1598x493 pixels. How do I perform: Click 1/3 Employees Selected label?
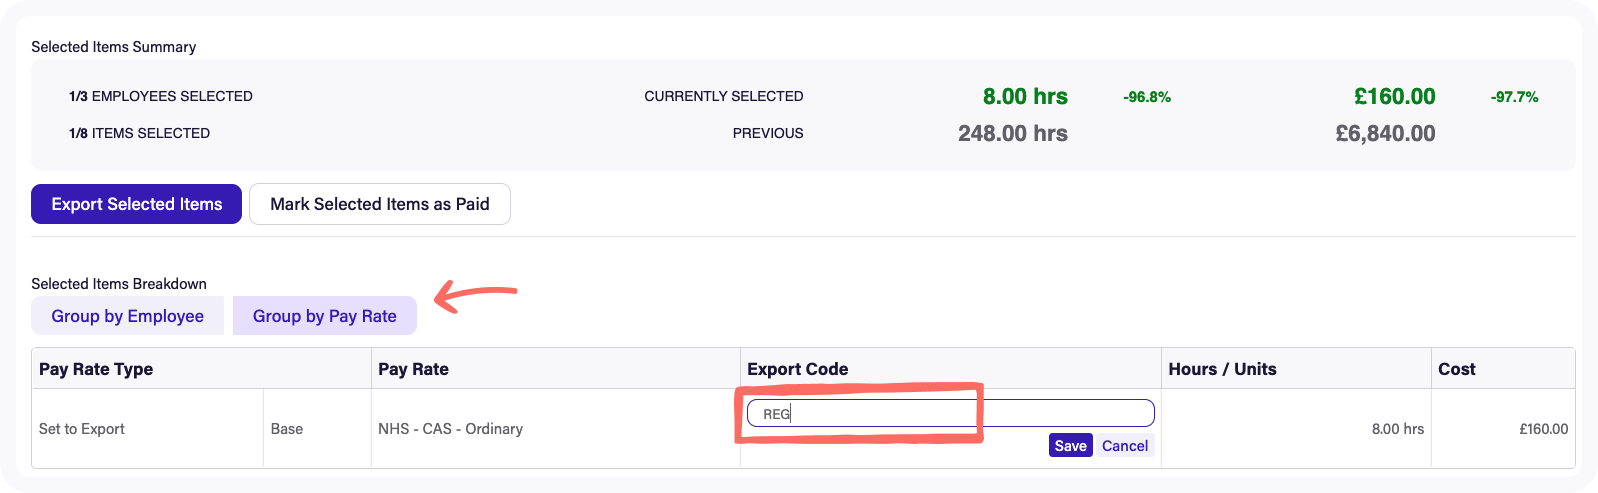tap(160, 97)
